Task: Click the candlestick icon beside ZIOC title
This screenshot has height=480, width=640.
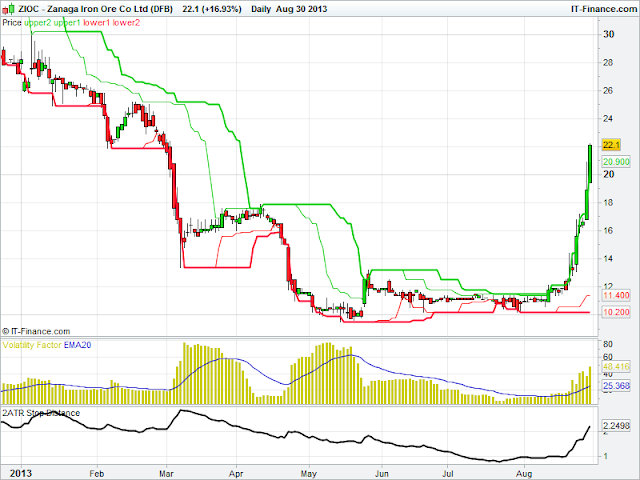Action: point(8,8)
